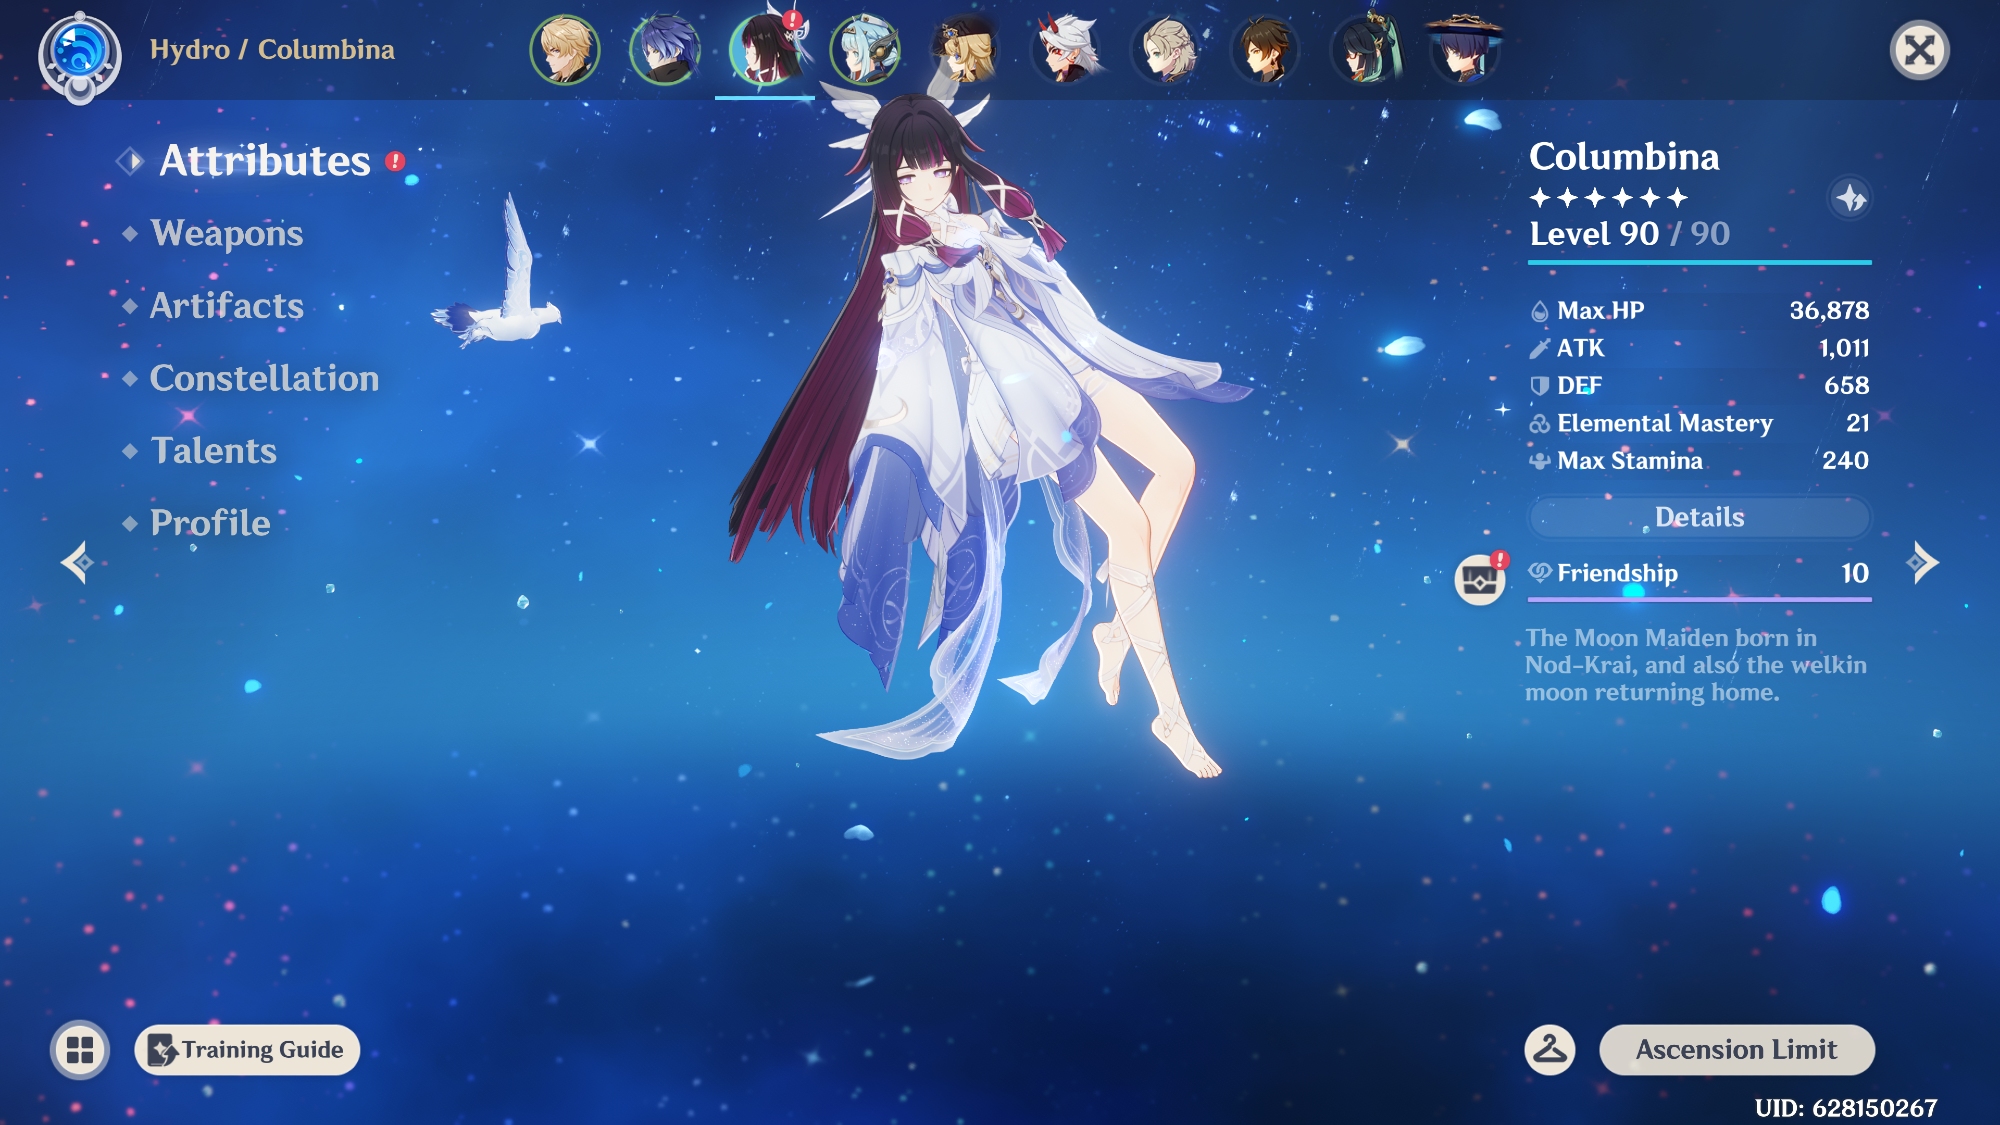
Task: Open the Profile menu
Action: click(x=210, y=523)
